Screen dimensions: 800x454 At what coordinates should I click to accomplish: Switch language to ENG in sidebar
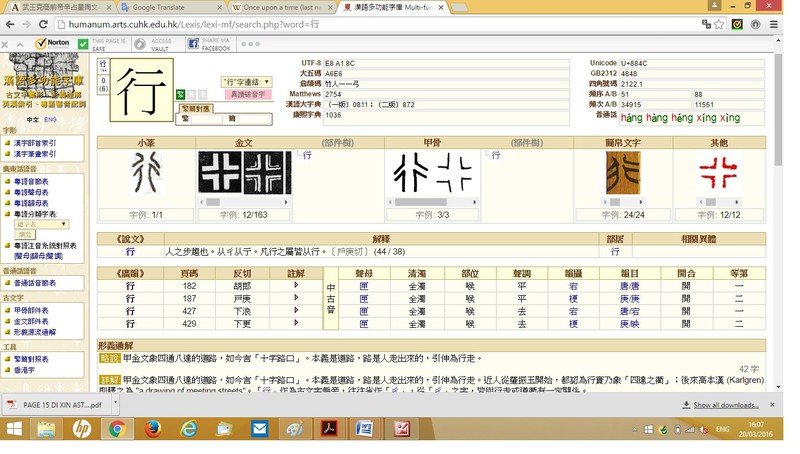point(50,119)
